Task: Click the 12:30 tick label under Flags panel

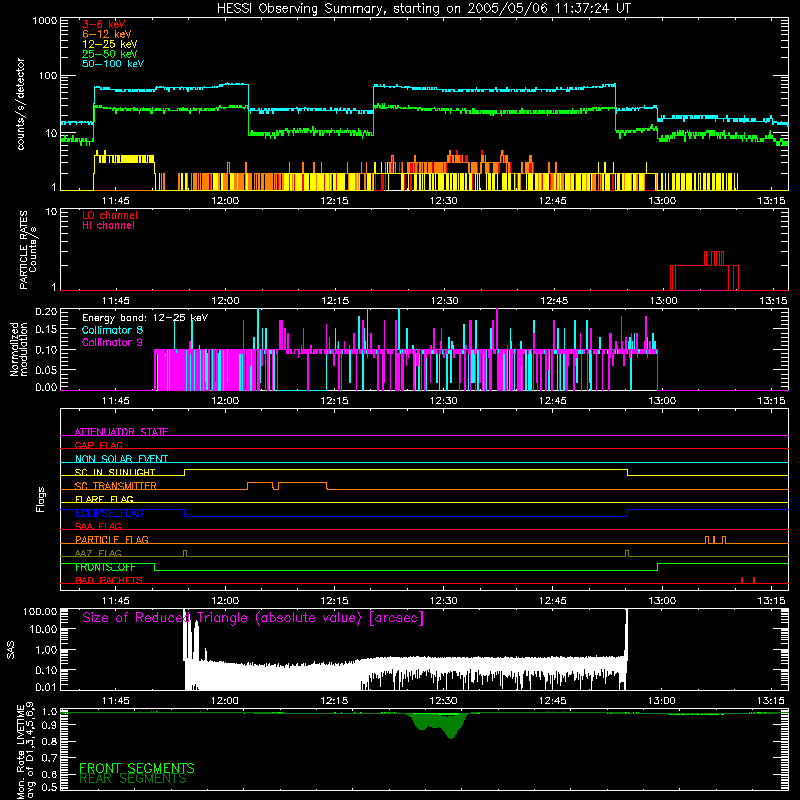Action: [x=443, y=601]
